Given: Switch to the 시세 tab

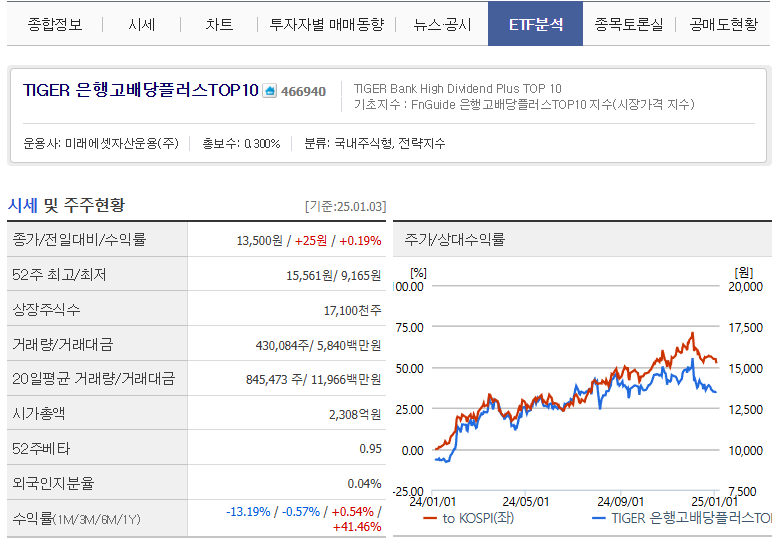Looking at the screenshot, I should click(141, 24).
